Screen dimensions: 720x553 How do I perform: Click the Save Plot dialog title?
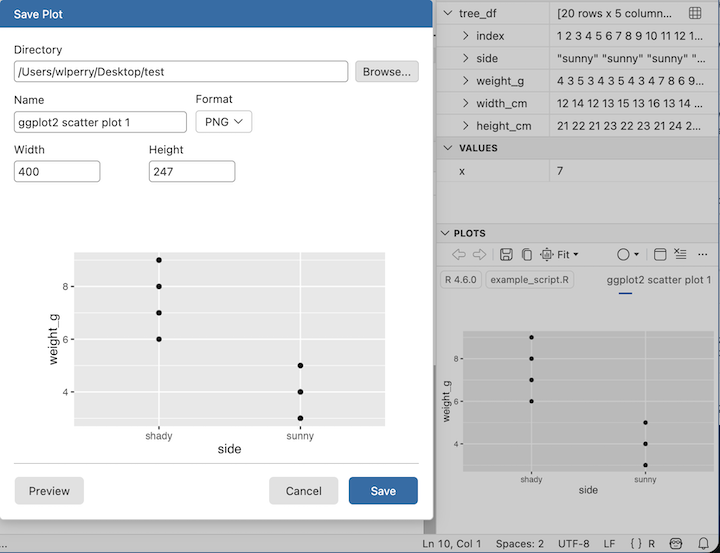tap(38, 14)
